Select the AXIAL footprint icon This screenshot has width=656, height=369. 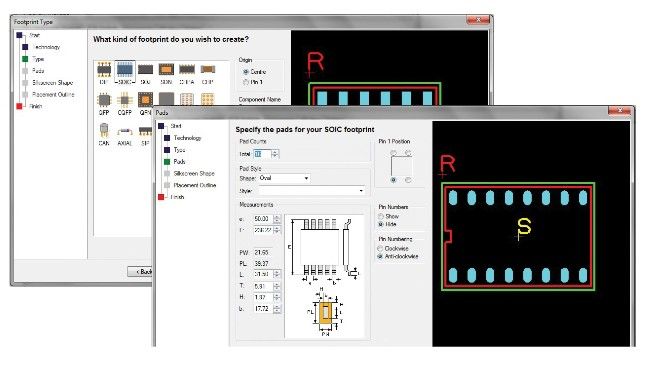click(x=125, y=132)
